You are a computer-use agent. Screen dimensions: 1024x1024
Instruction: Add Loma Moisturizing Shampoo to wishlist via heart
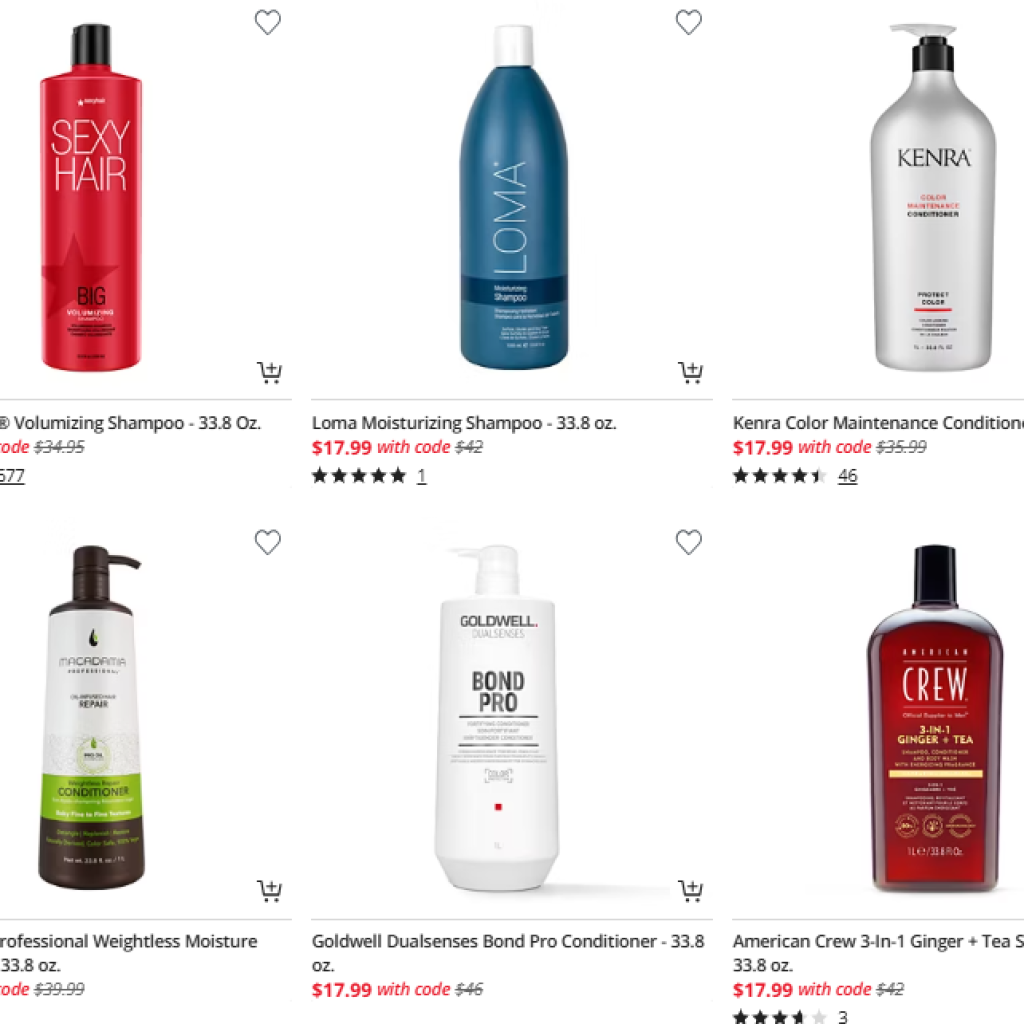pos(688,22)
